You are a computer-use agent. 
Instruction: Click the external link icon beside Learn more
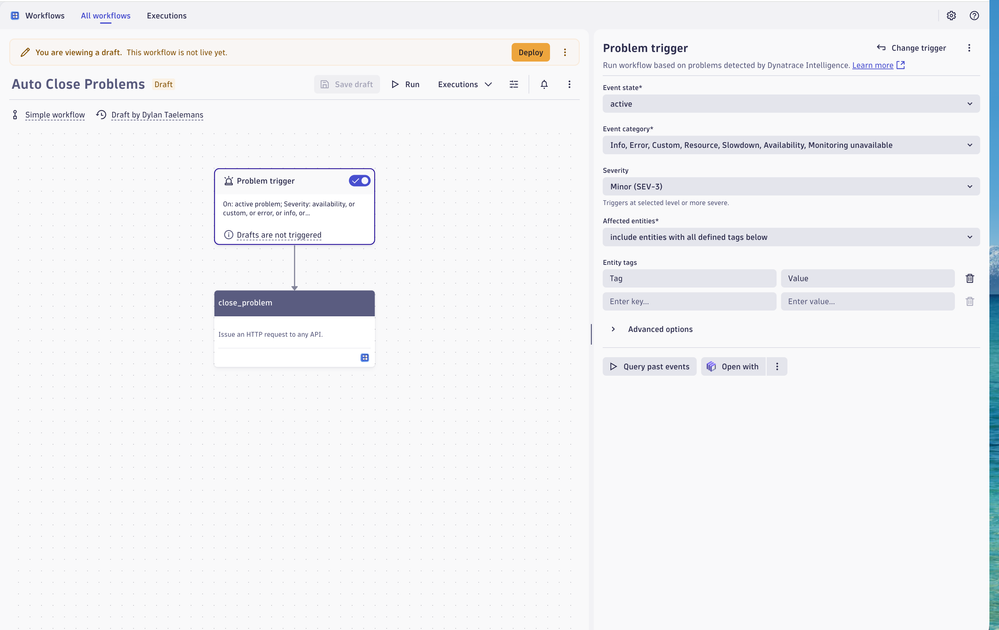900,65
